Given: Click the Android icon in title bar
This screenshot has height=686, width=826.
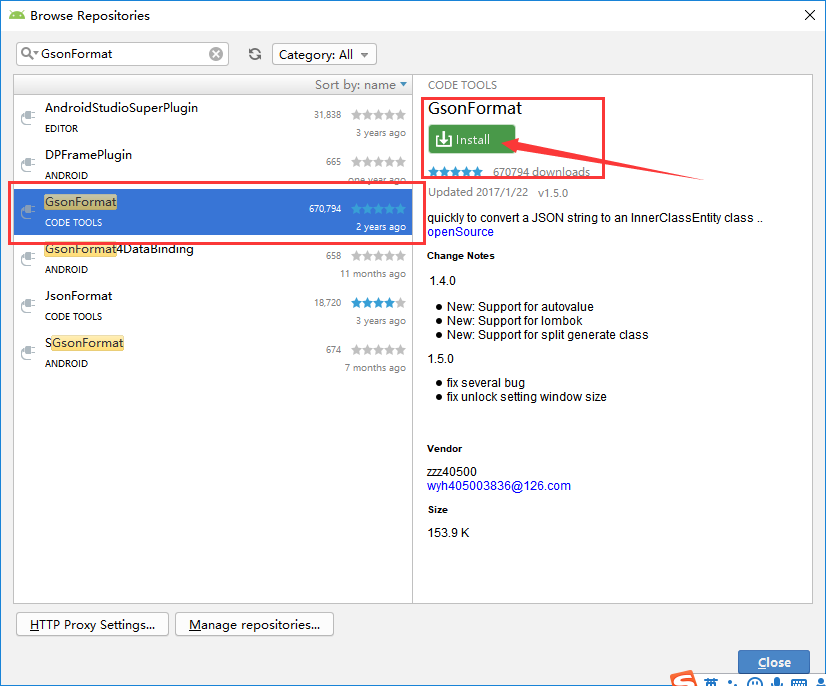Looking at the screenshot, I should (x=17, y=15).
